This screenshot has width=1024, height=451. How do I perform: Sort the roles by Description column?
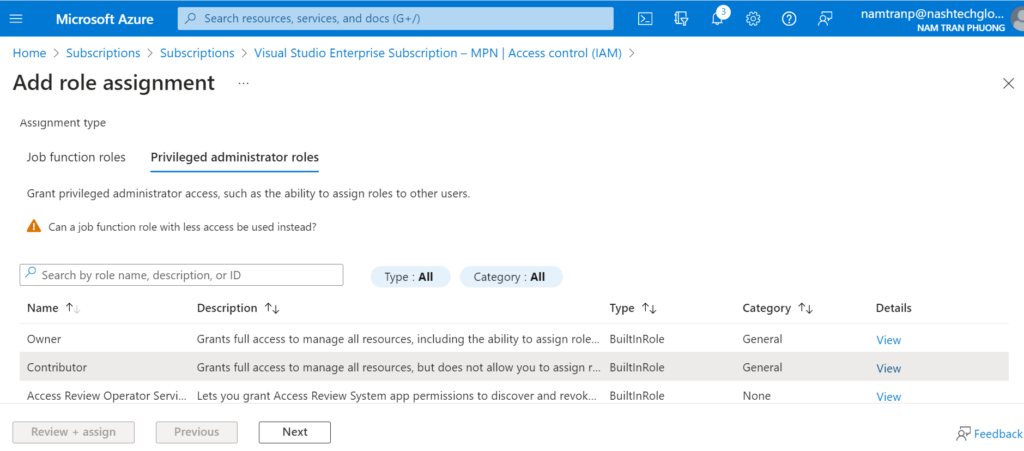point(272,308)
